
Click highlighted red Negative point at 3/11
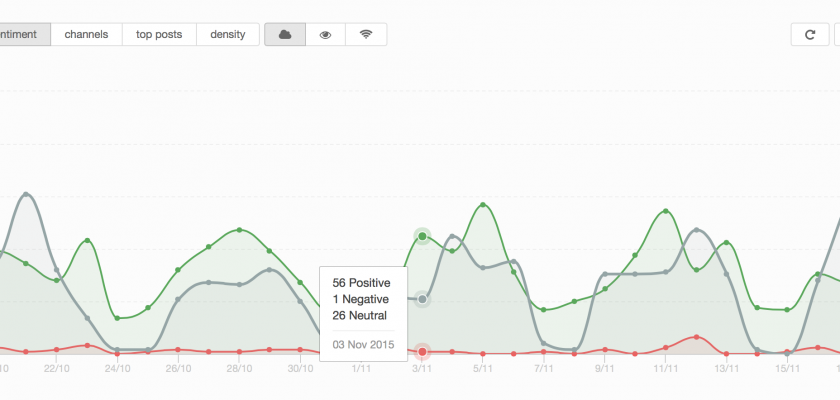[422, 352]
